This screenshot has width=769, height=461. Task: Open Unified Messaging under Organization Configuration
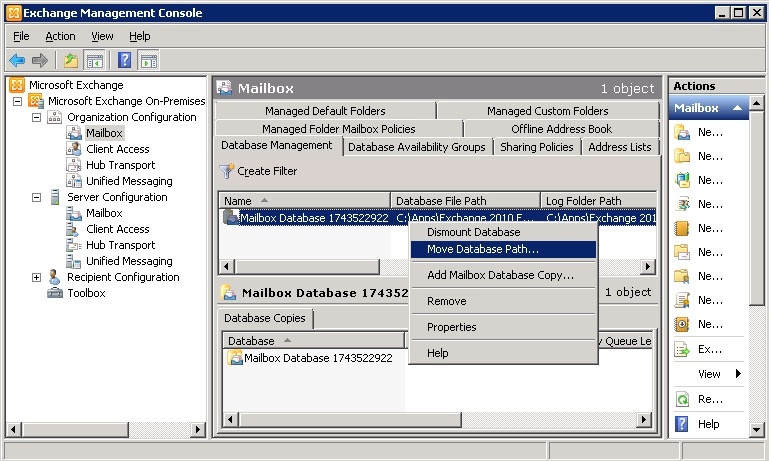coord(129,181)
